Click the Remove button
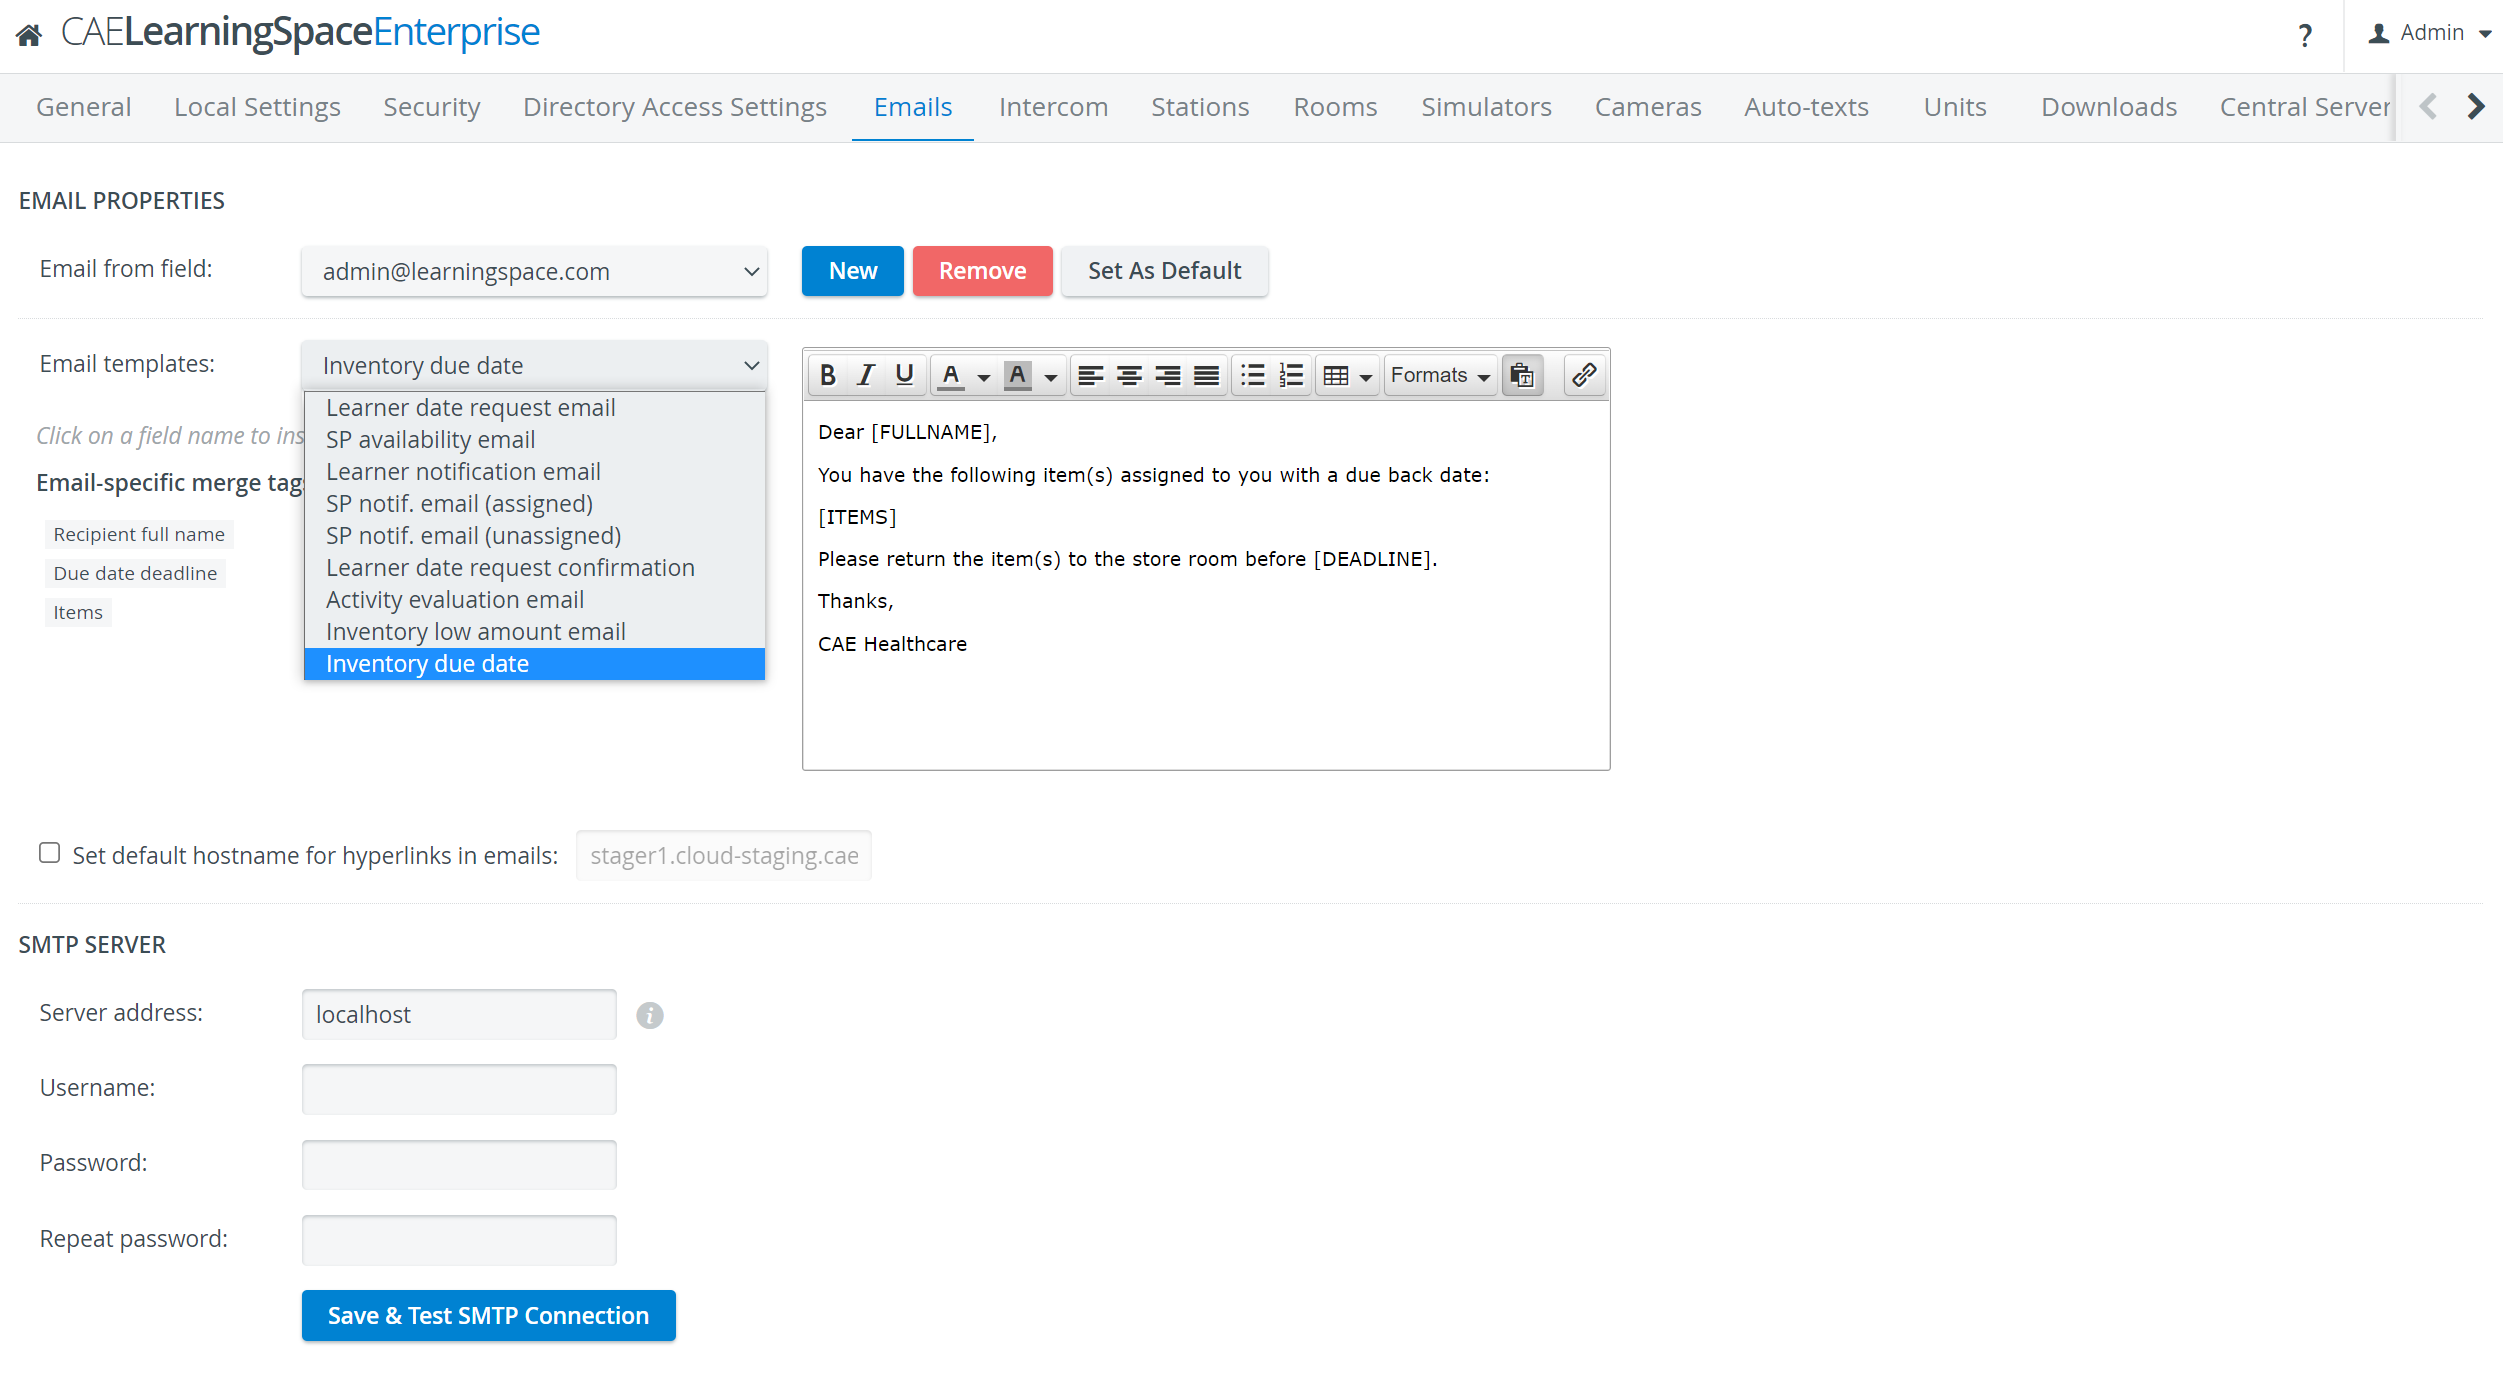Image resolution: width=2503 pixels, height=1378 pixels. click(983, 271)
